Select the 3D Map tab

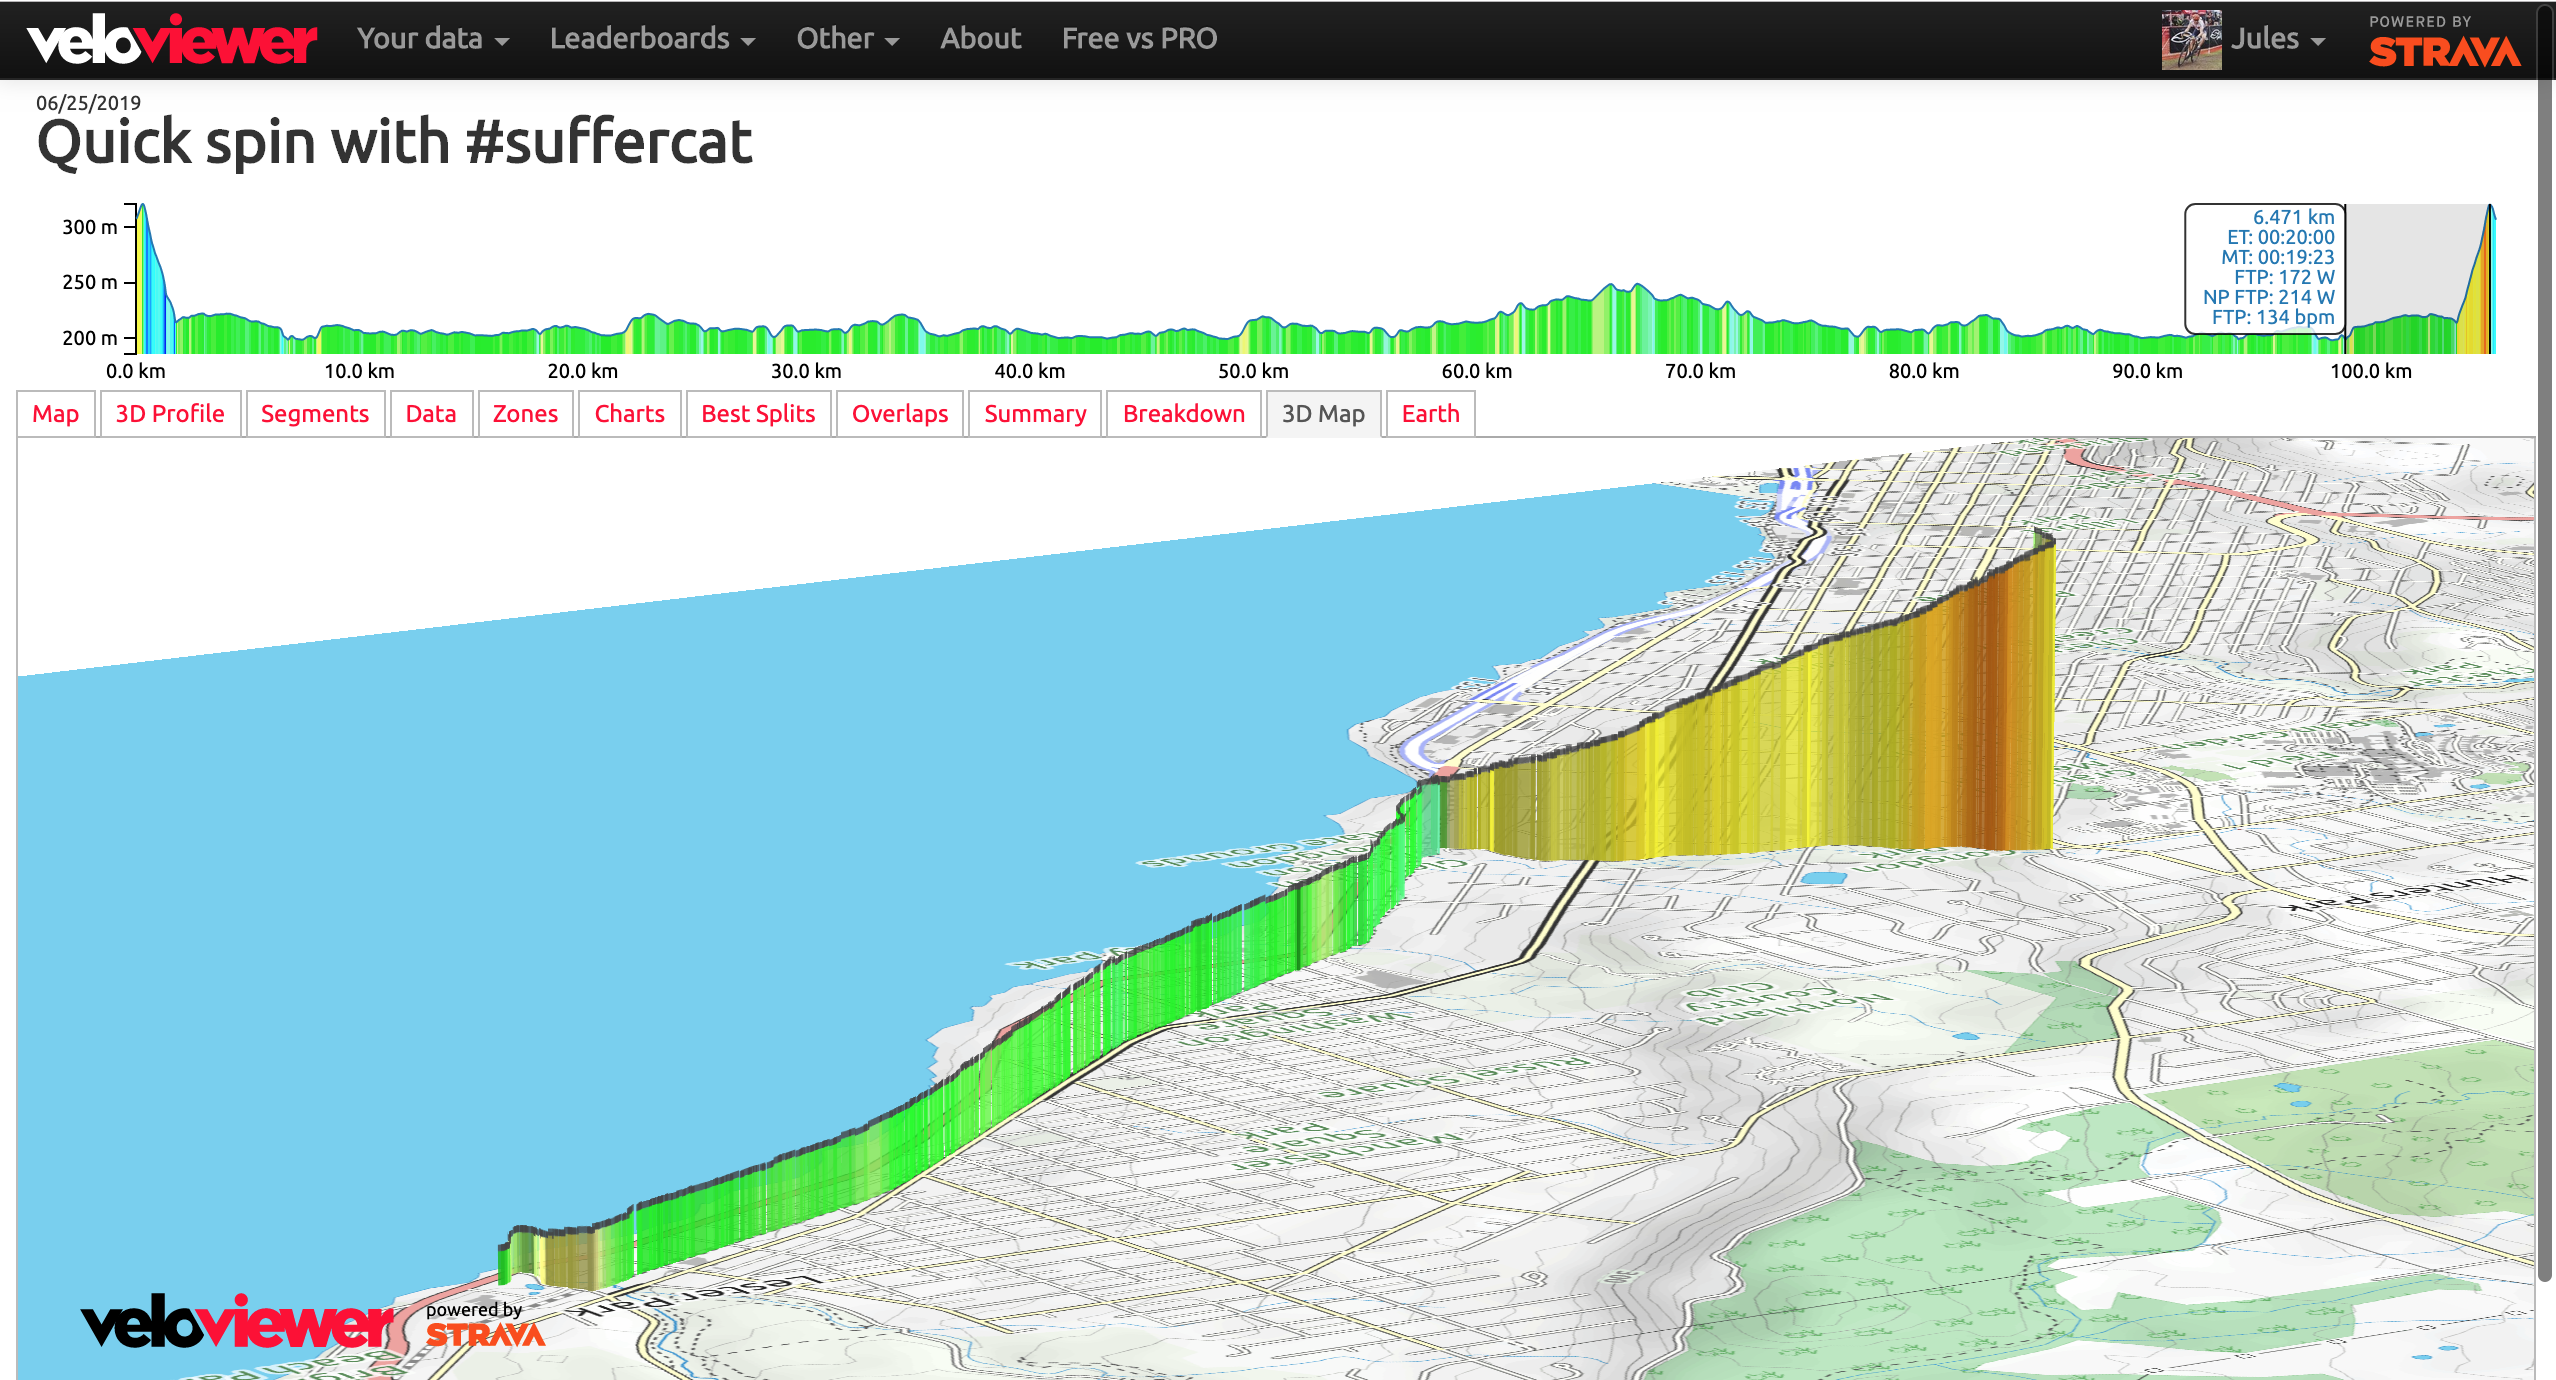pos(1324,414)
